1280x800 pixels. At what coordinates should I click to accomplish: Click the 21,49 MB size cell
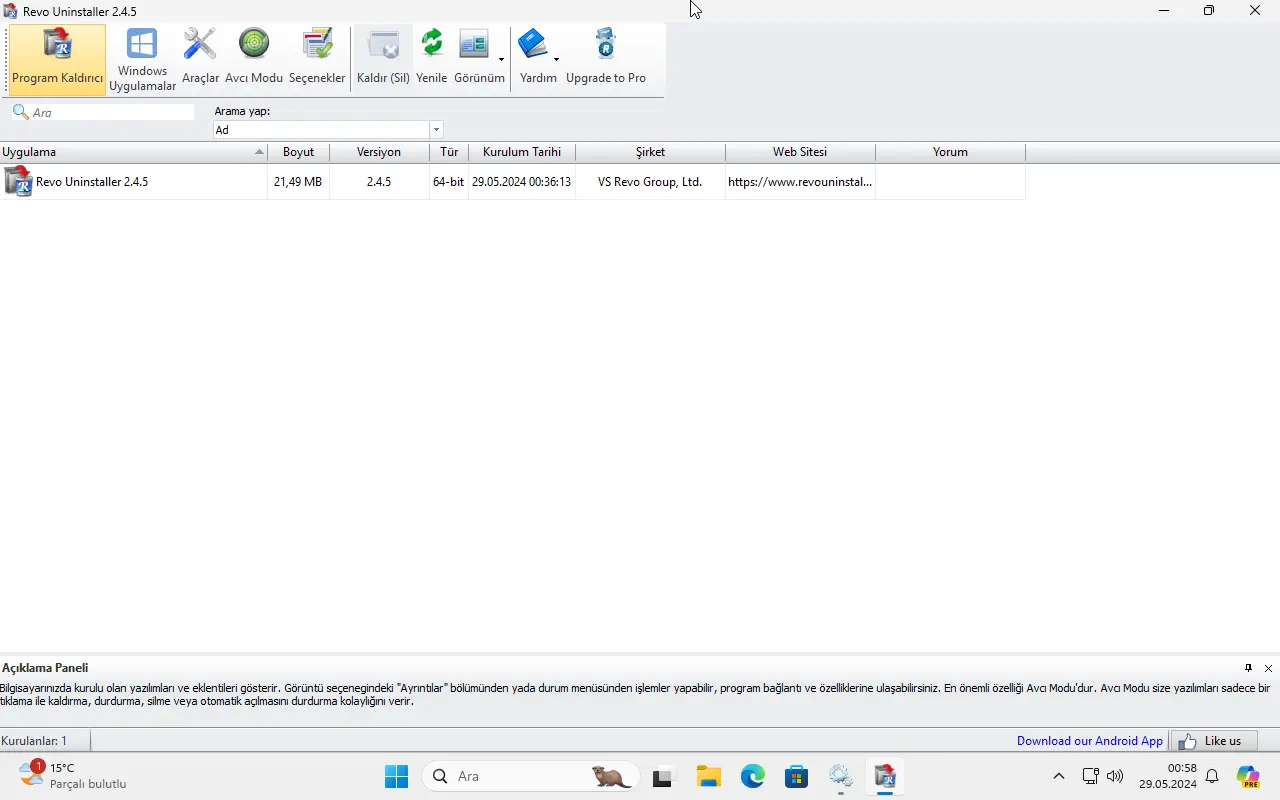pos(298,182)
